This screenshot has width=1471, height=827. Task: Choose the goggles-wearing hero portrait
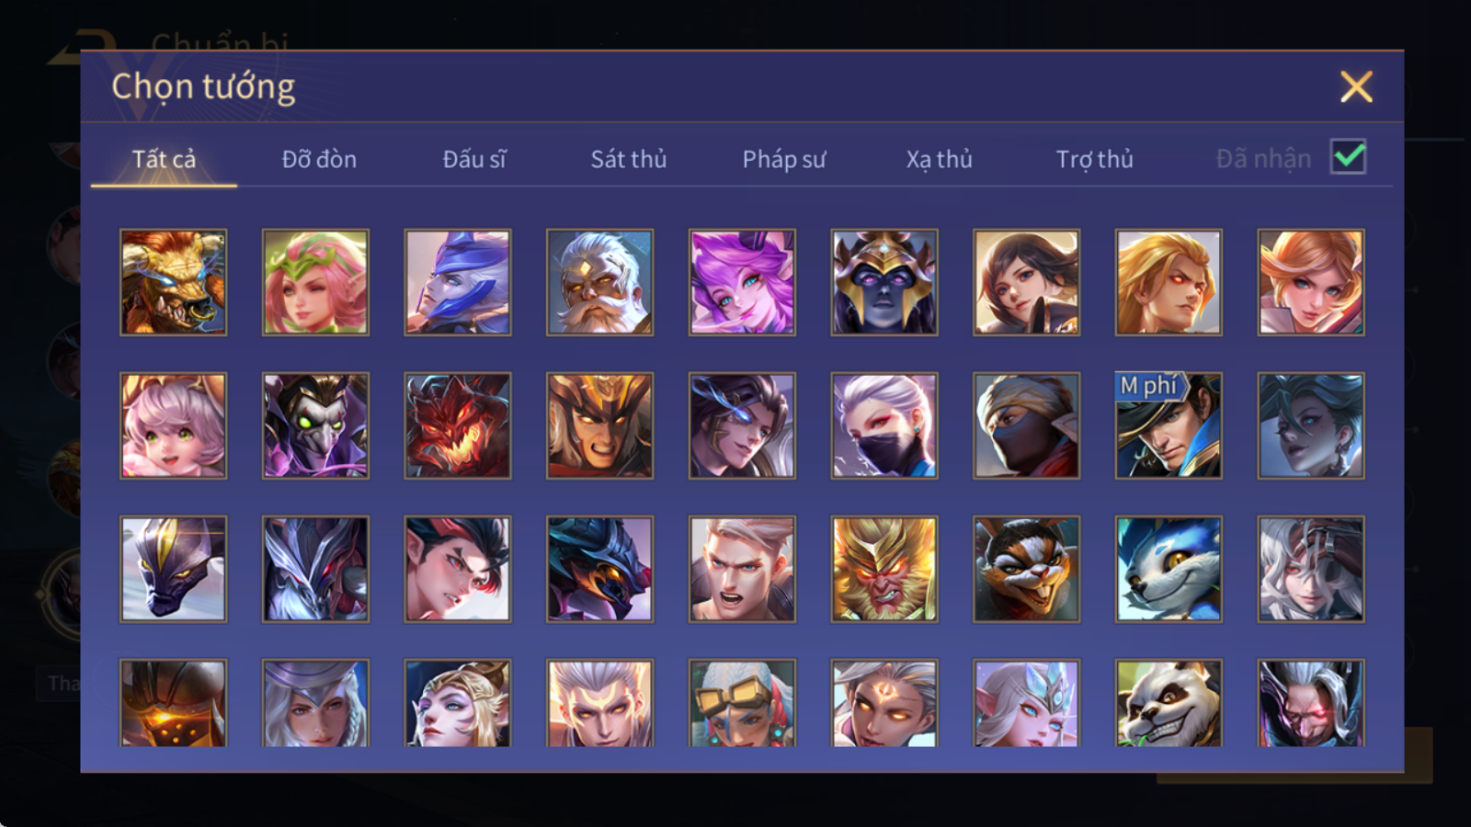[x=742, y=703]
